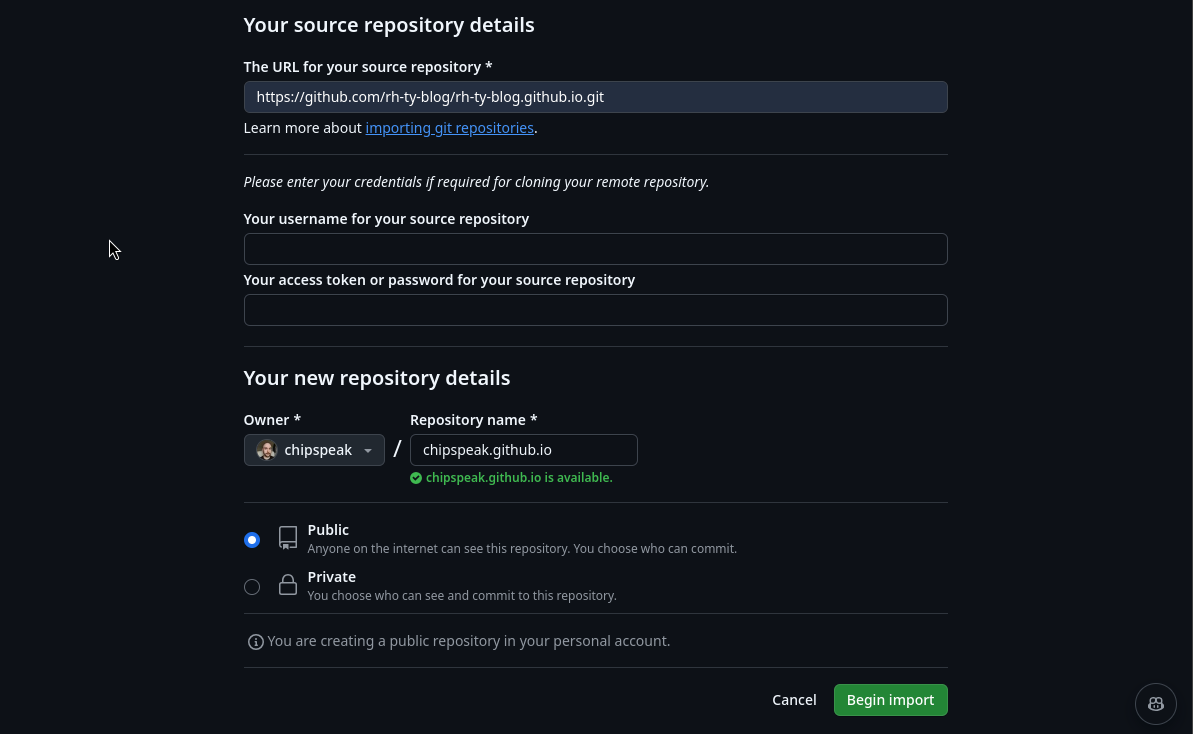1193x734 pixels.
Task: Select the Private repository radio button
Action: pyautogui.click(x=251, y=587)
